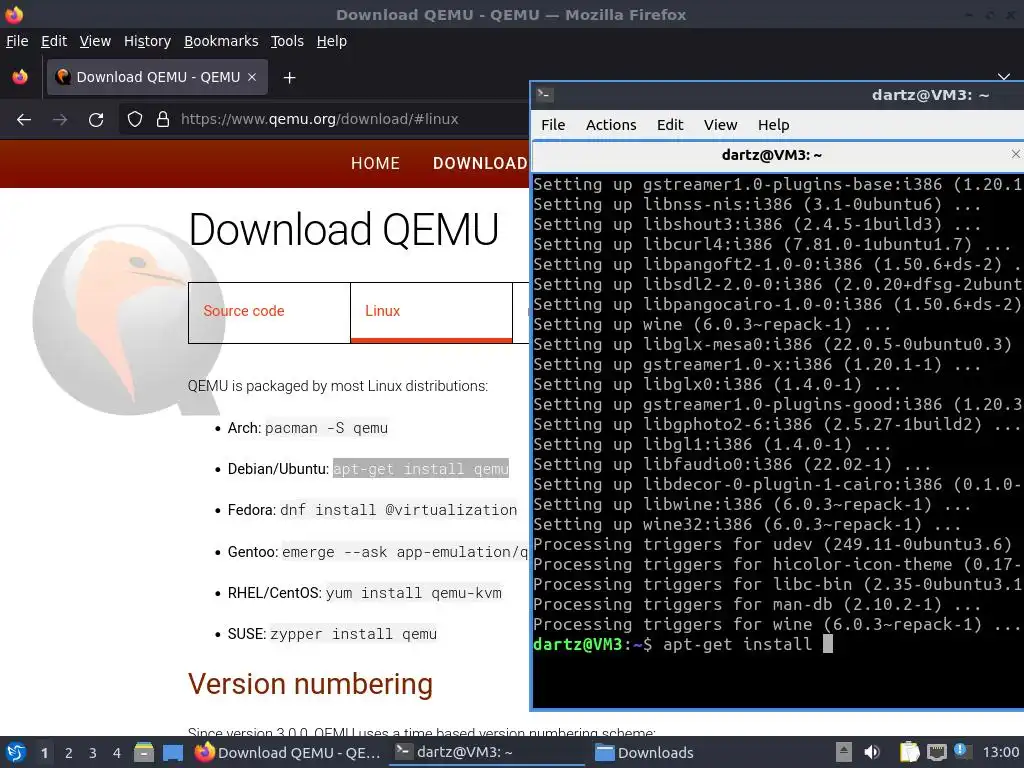Screen dimensions: 1024x768
Task: Open Firefox Bookmarks menu
Action: click(221, 41)
